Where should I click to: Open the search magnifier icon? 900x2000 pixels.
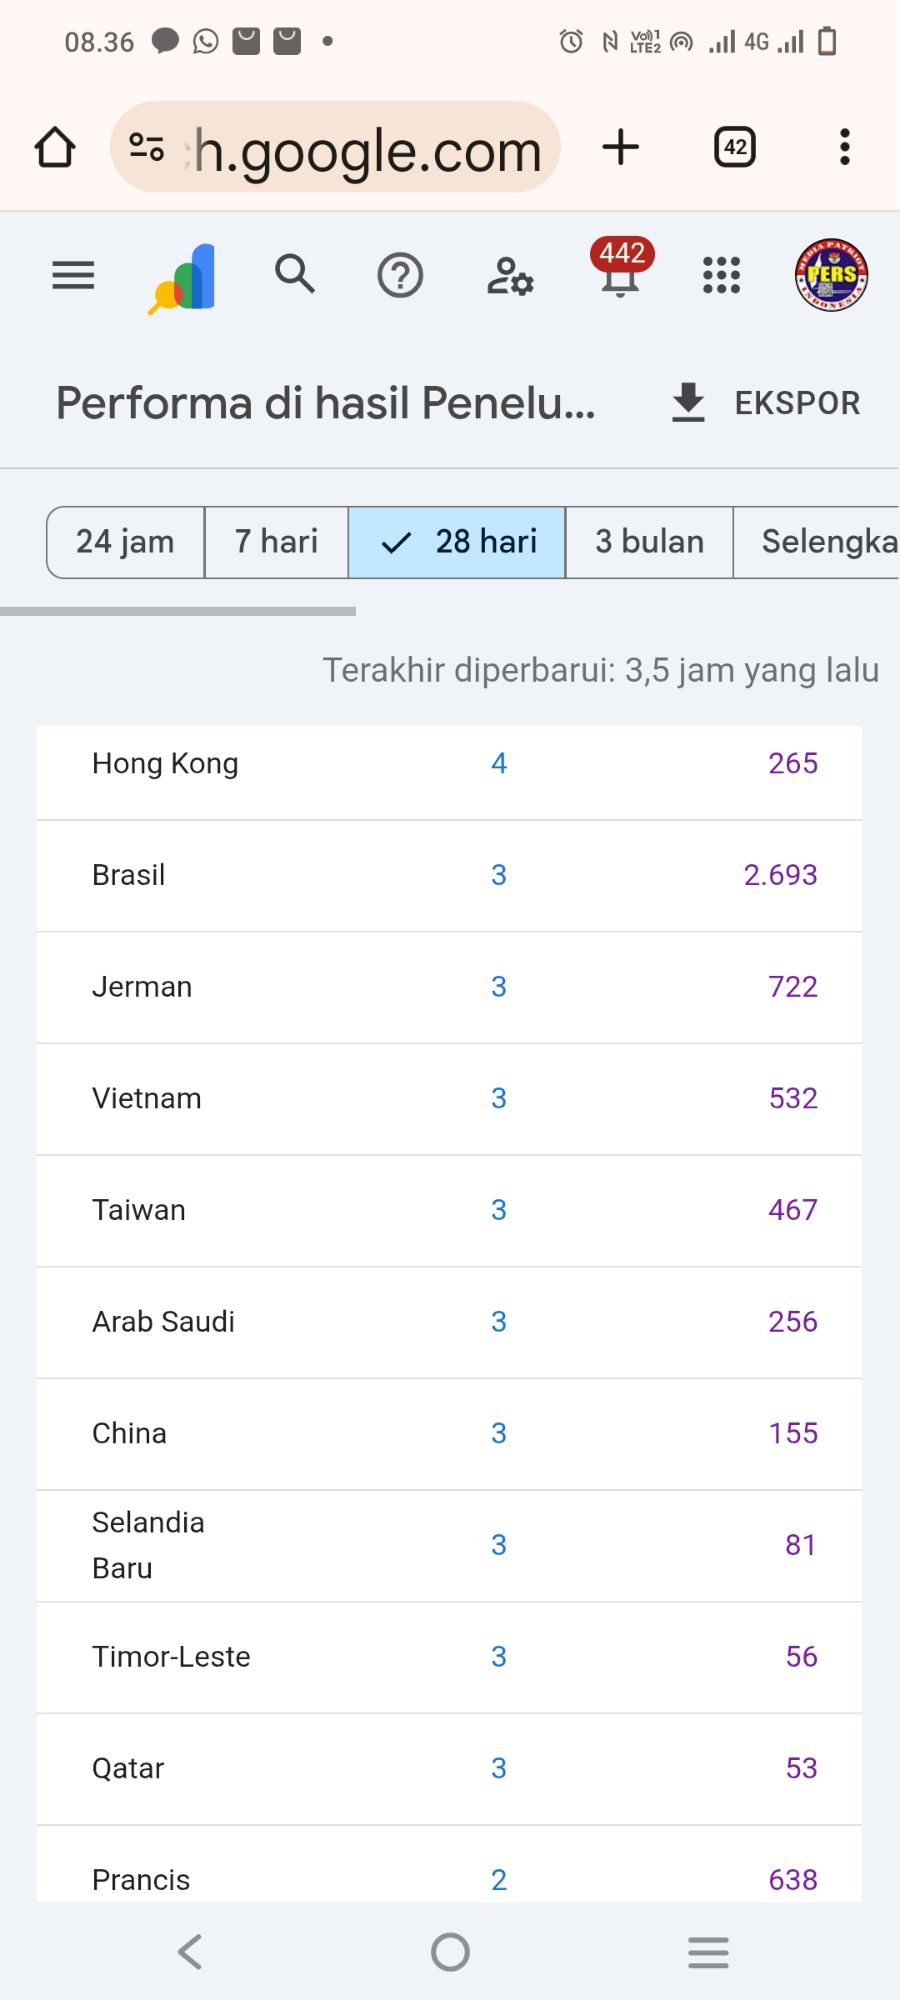[x=295, y=274]
